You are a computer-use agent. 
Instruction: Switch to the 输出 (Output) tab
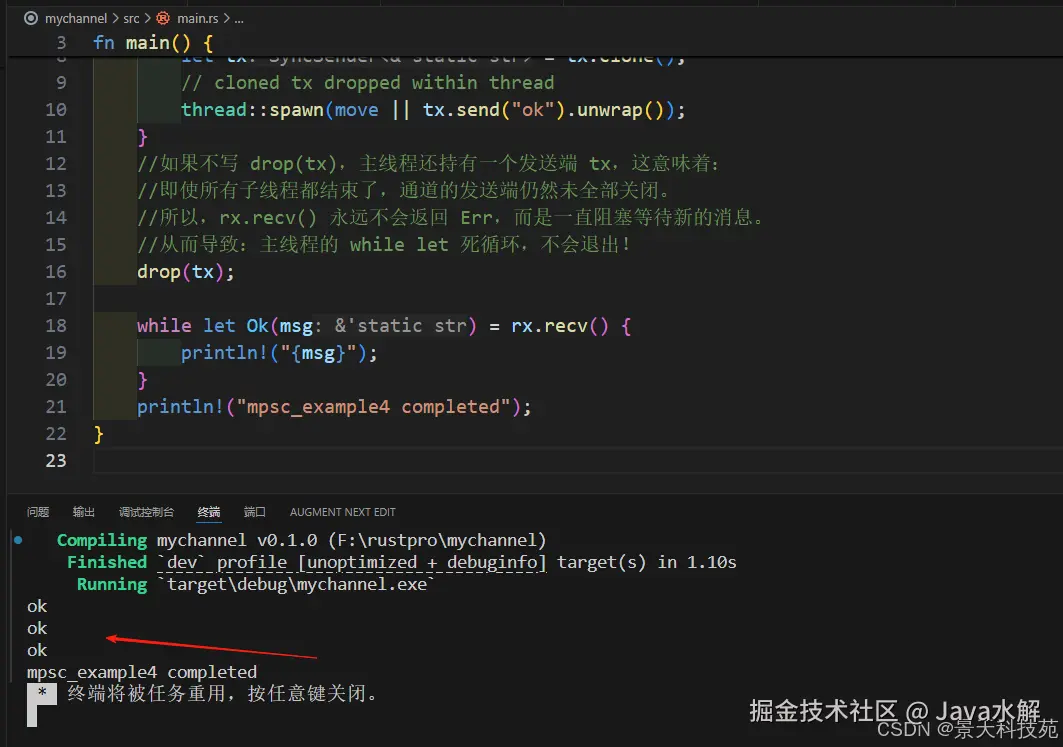pyautogui.click(x=83, y=511)
